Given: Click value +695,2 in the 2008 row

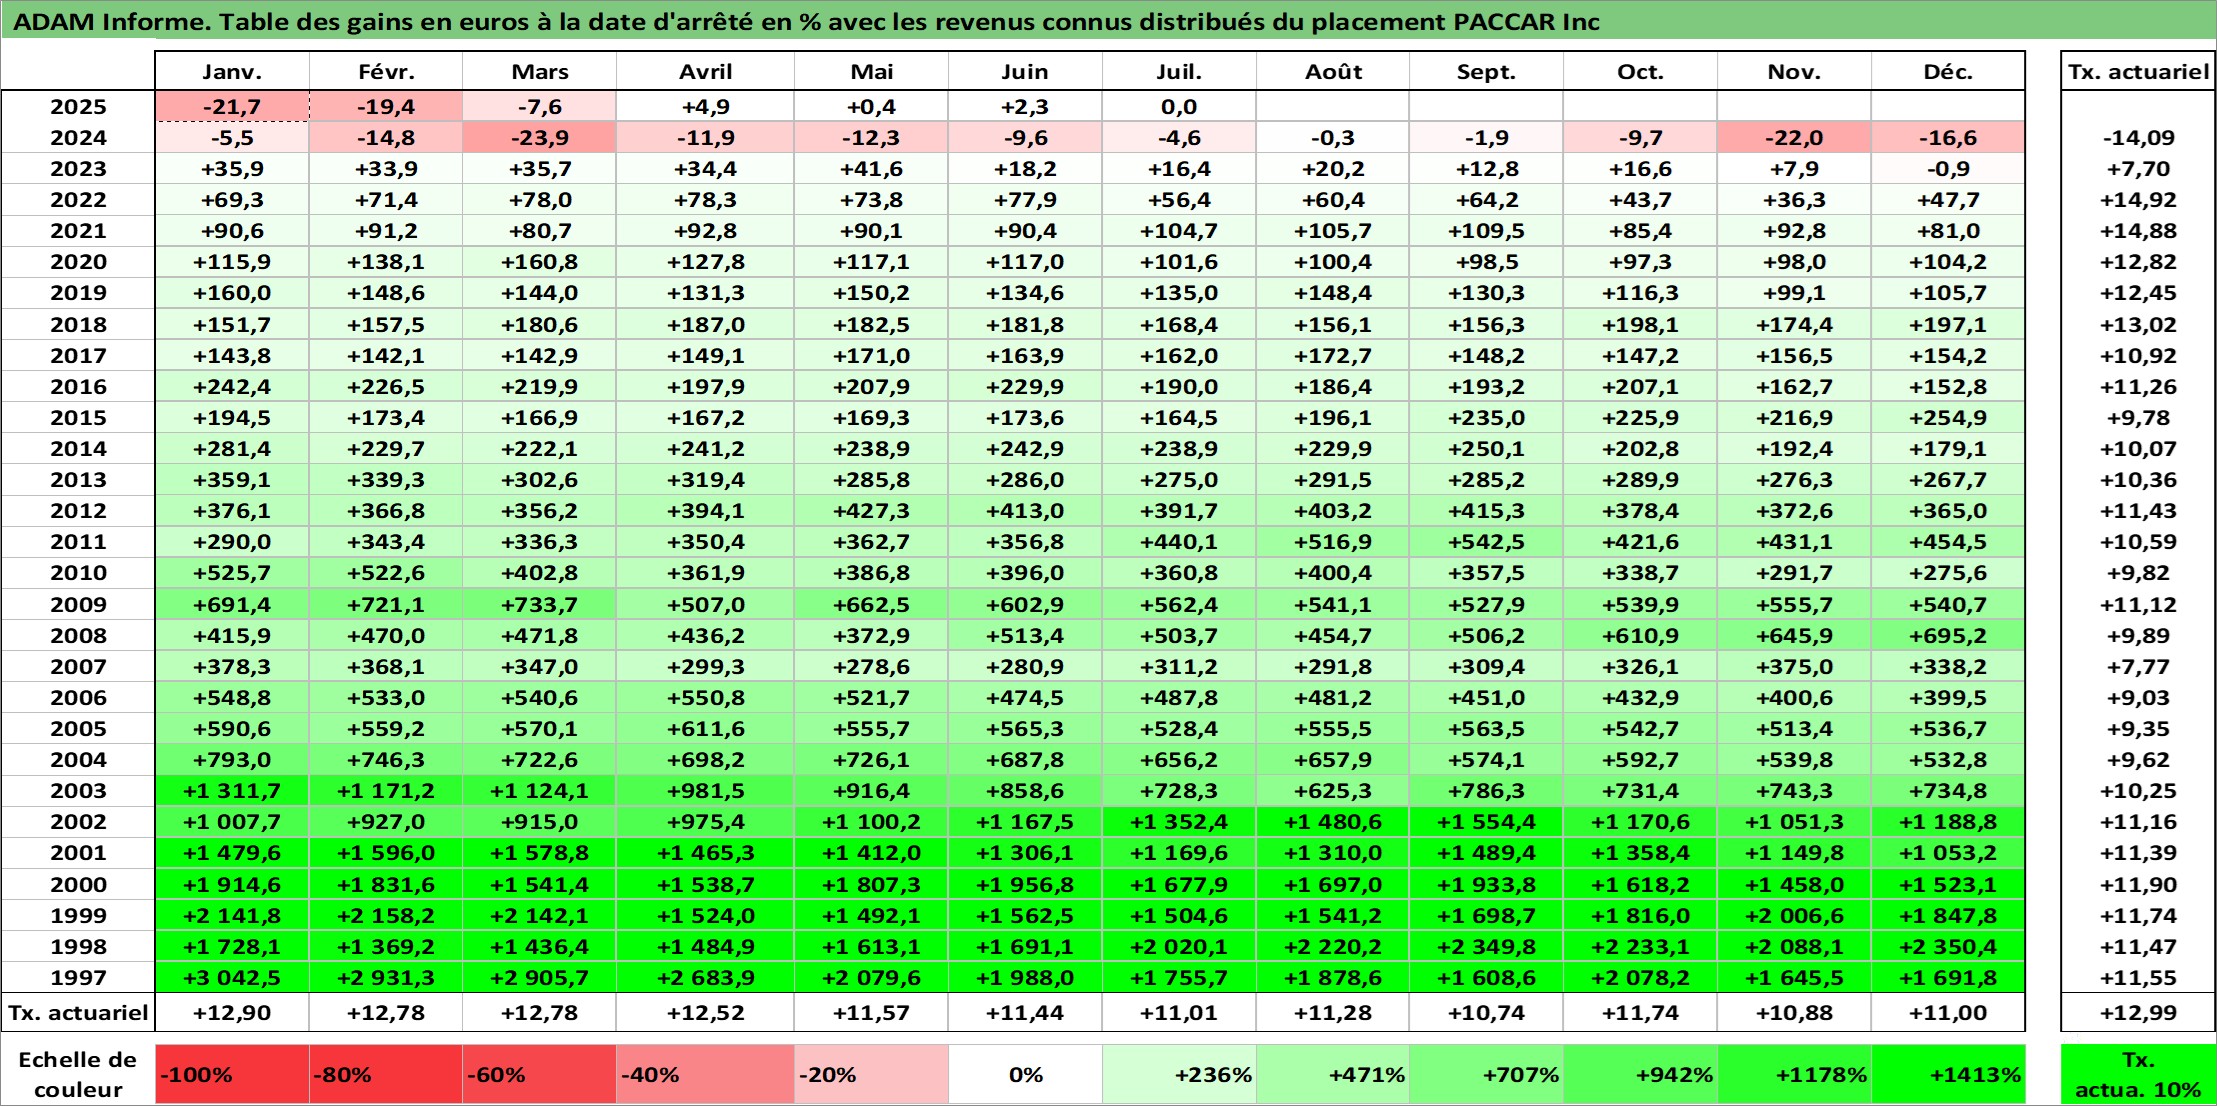Looking at the screenshot, I should pyautogui.click(x=1948, y=636).
